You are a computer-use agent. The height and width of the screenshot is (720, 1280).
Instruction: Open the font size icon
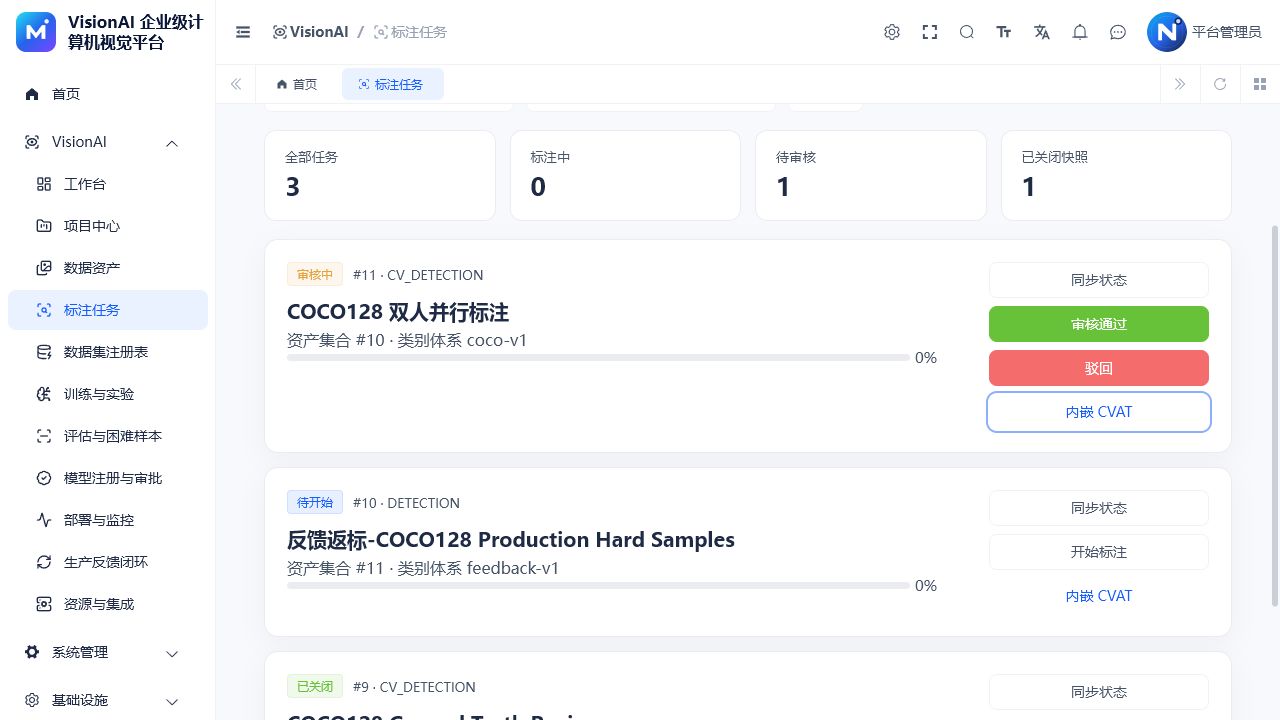point(1004,32)
